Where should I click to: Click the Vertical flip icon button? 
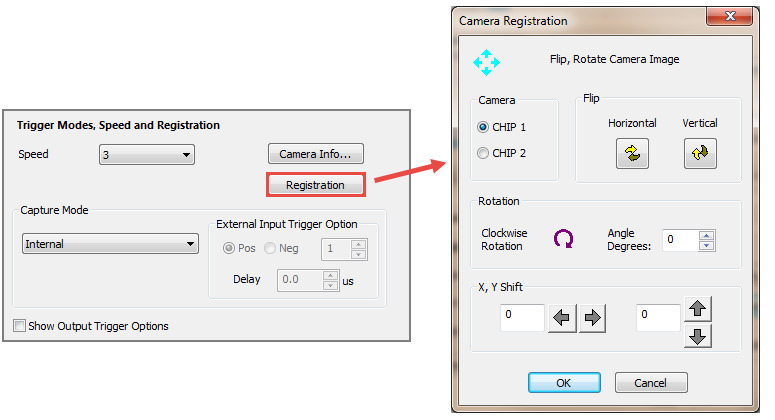[x=699, y=153]
